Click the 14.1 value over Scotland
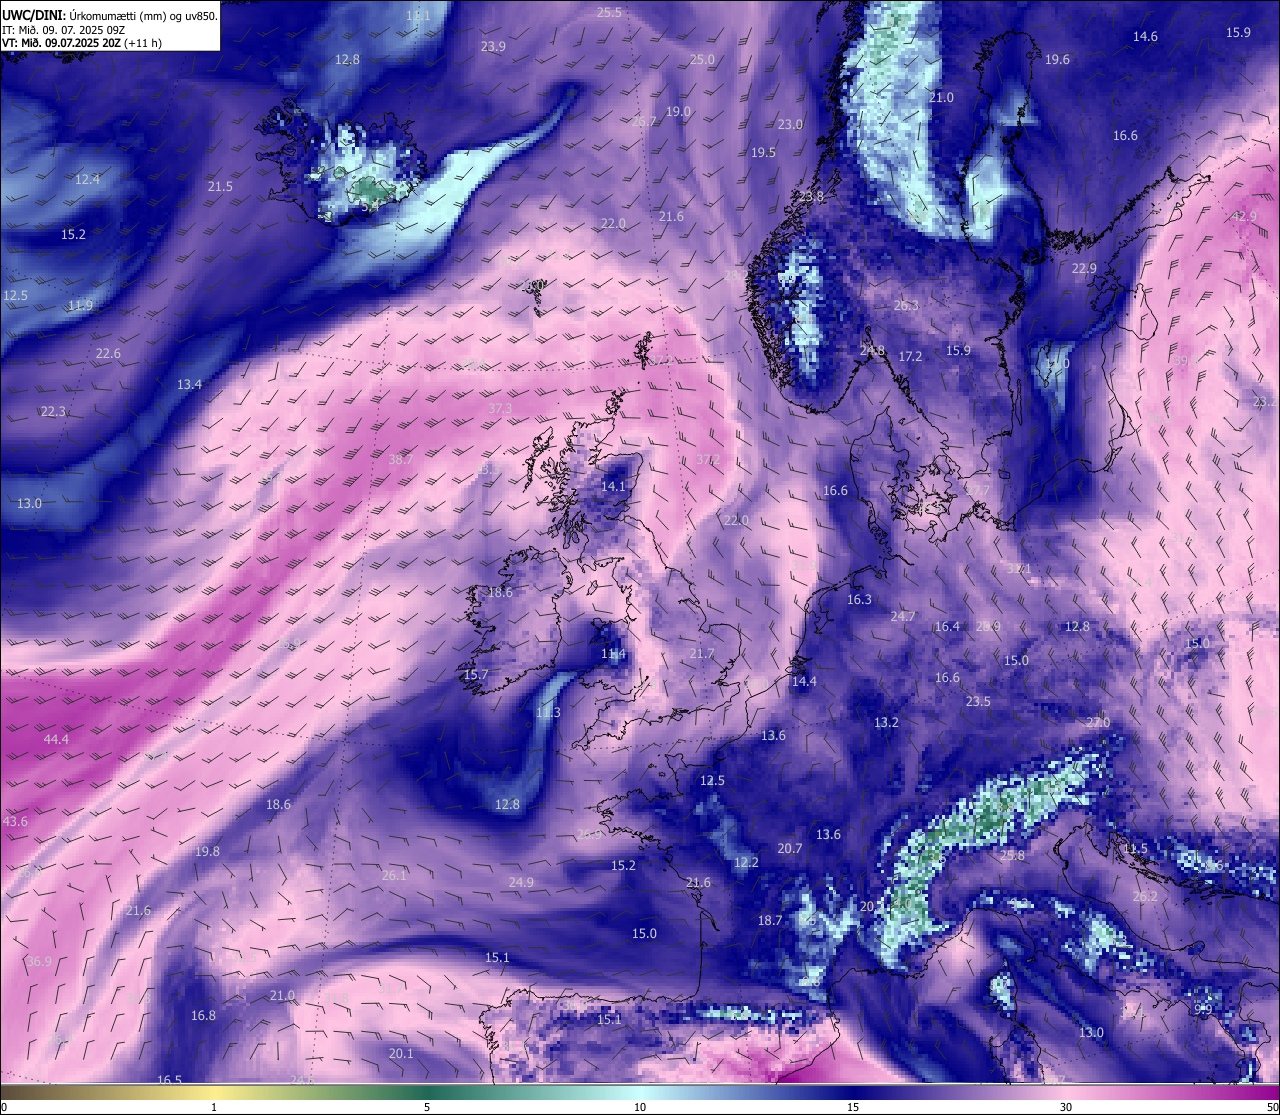This screenshot has width=1280, height=1115. tap(613, 486)
